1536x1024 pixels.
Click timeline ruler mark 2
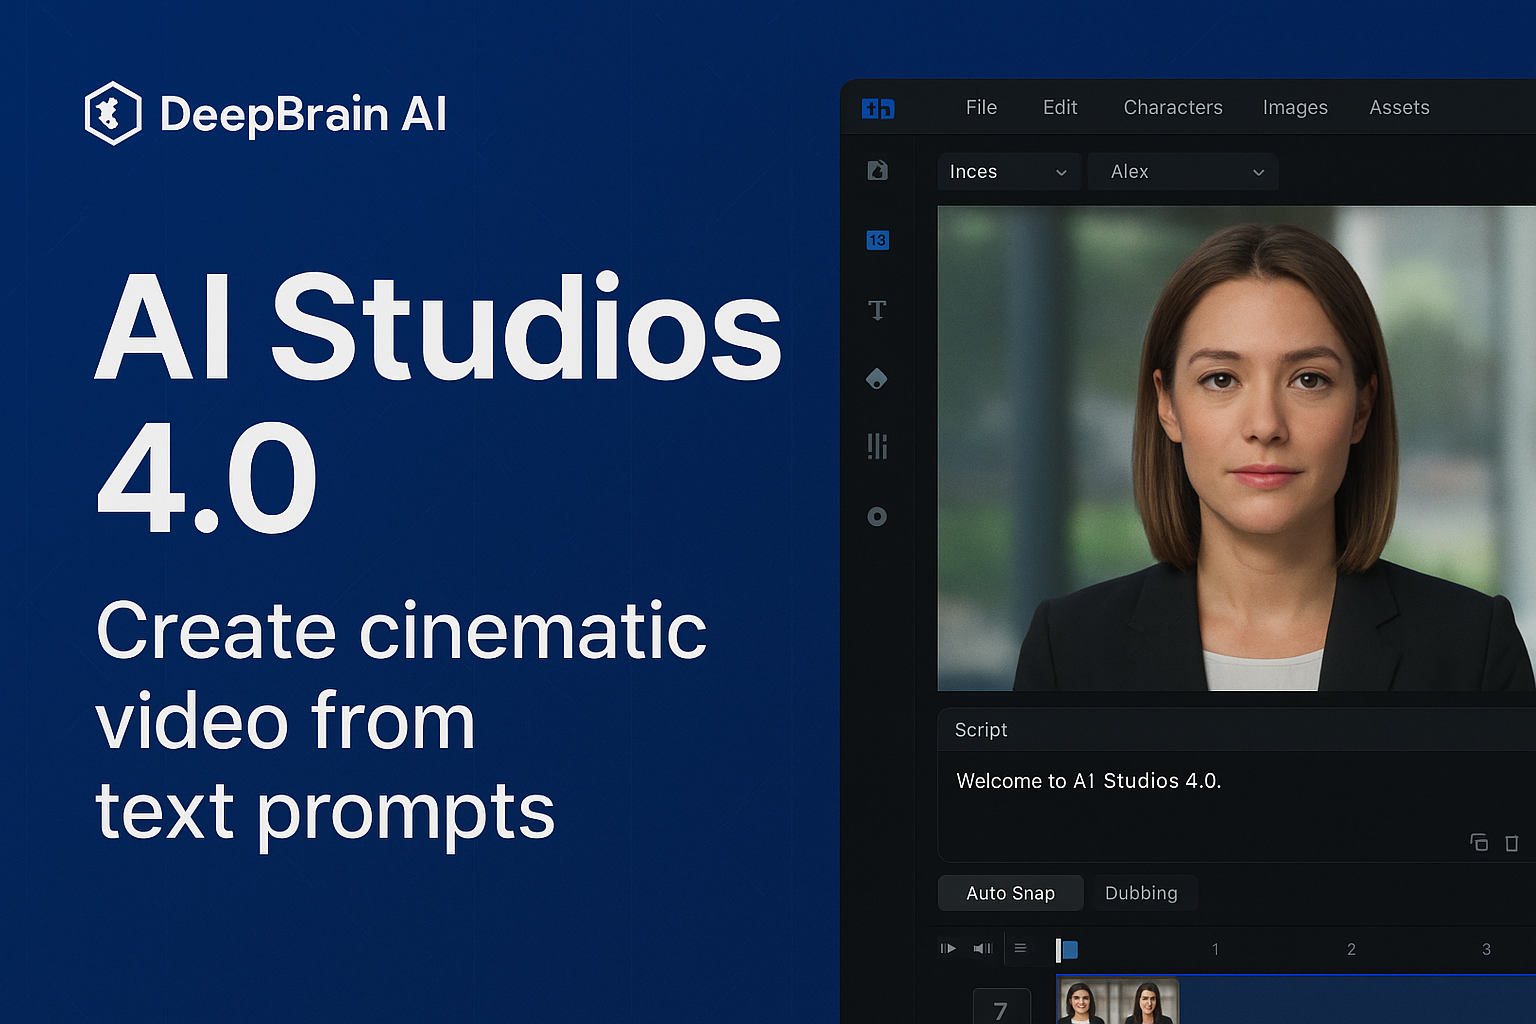1351,949
